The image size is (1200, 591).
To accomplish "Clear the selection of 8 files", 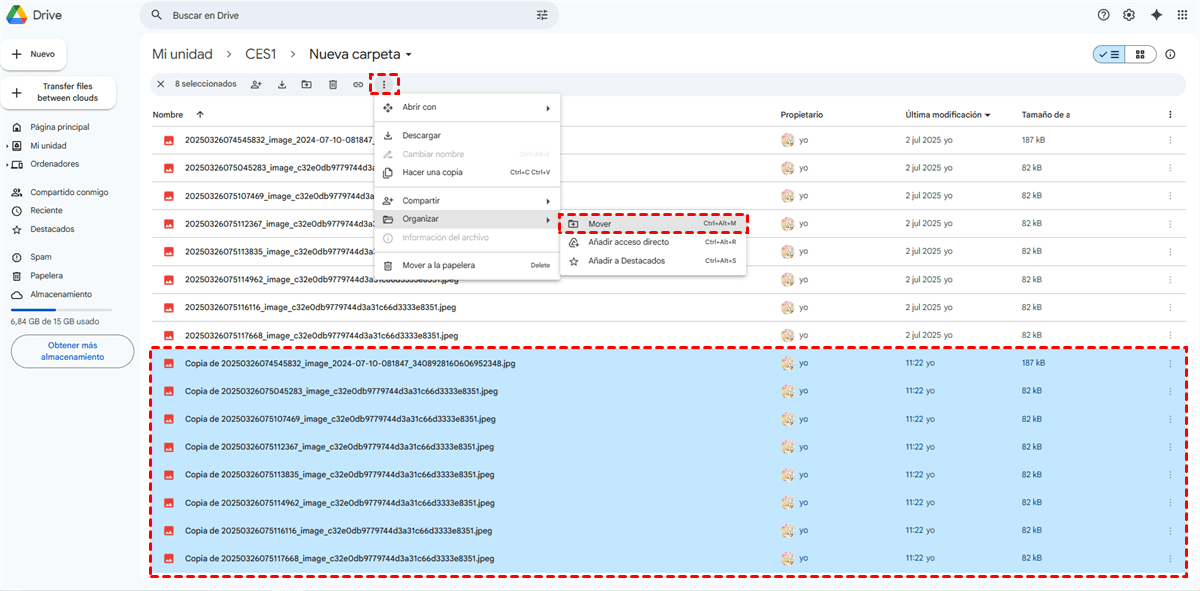I will point(160,84).
